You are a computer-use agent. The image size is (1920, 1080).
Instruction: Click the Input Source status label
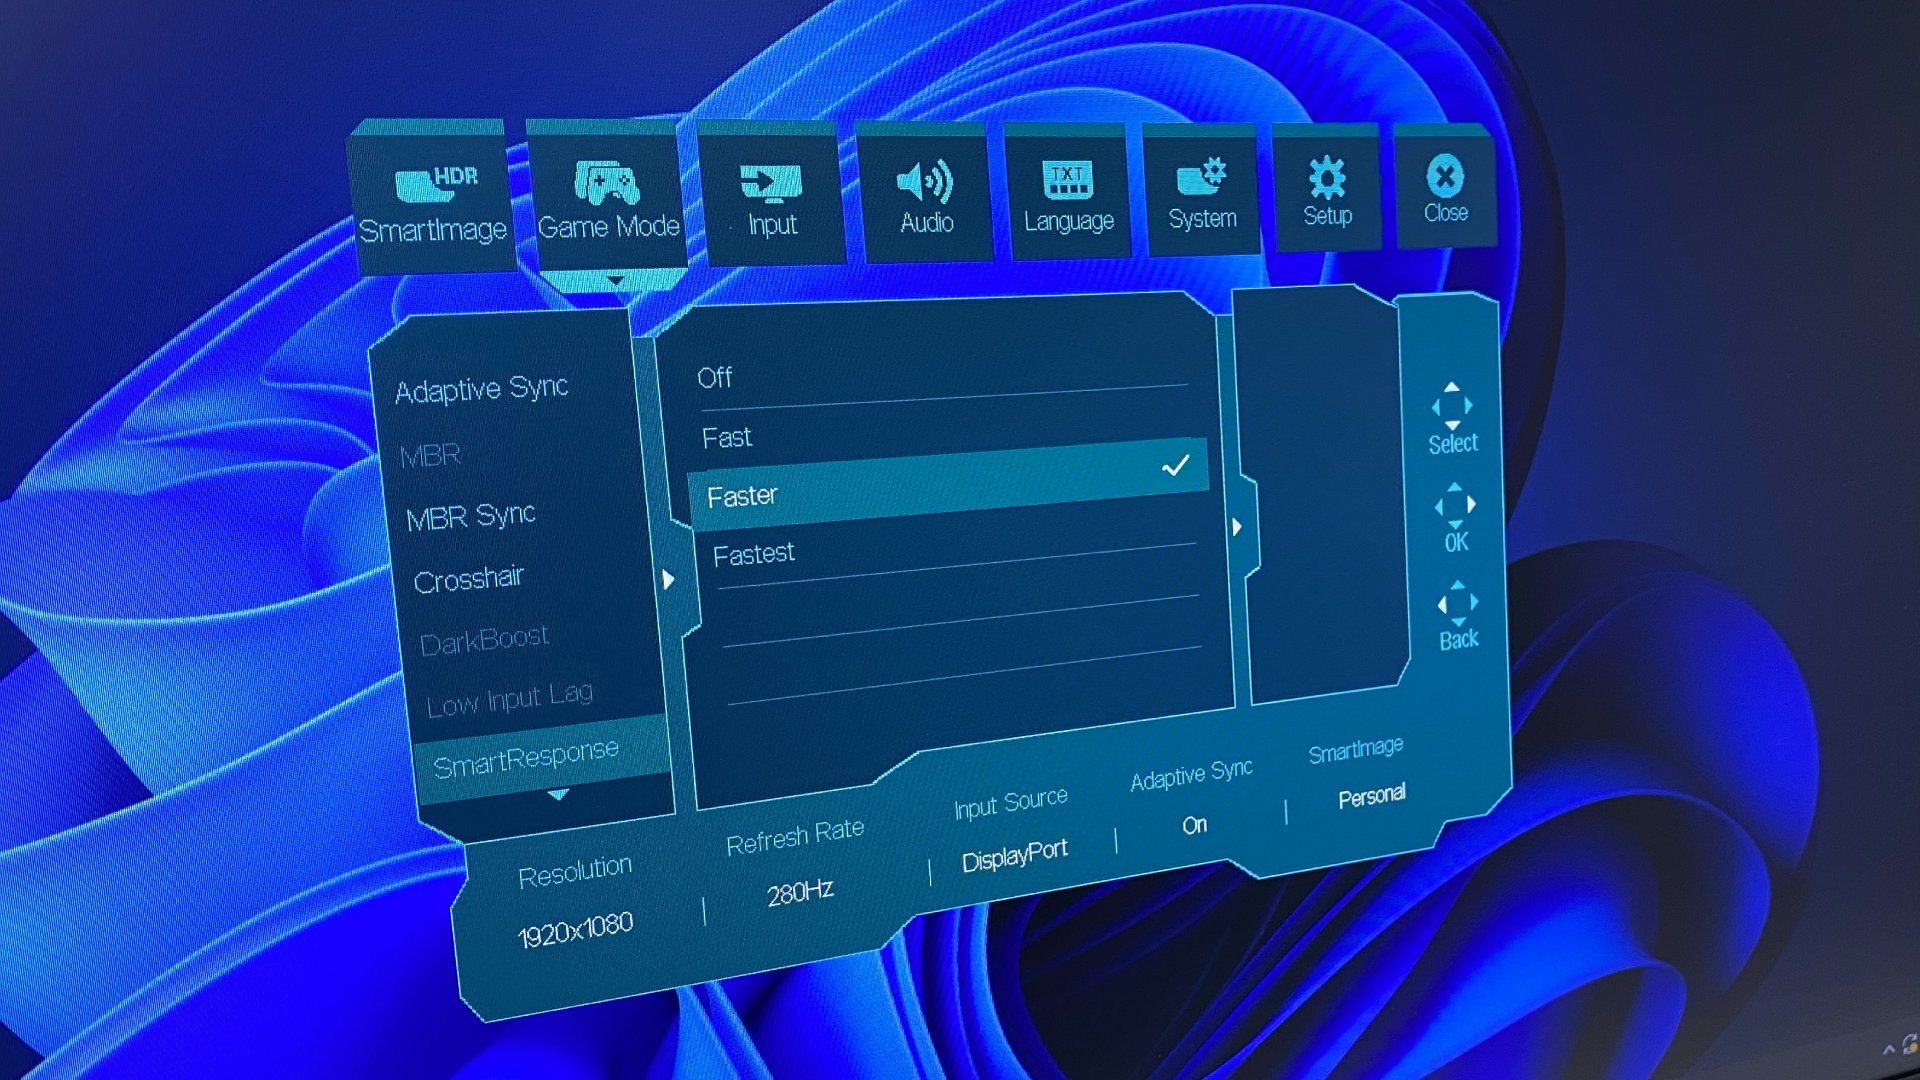[x=1011, y=804]
